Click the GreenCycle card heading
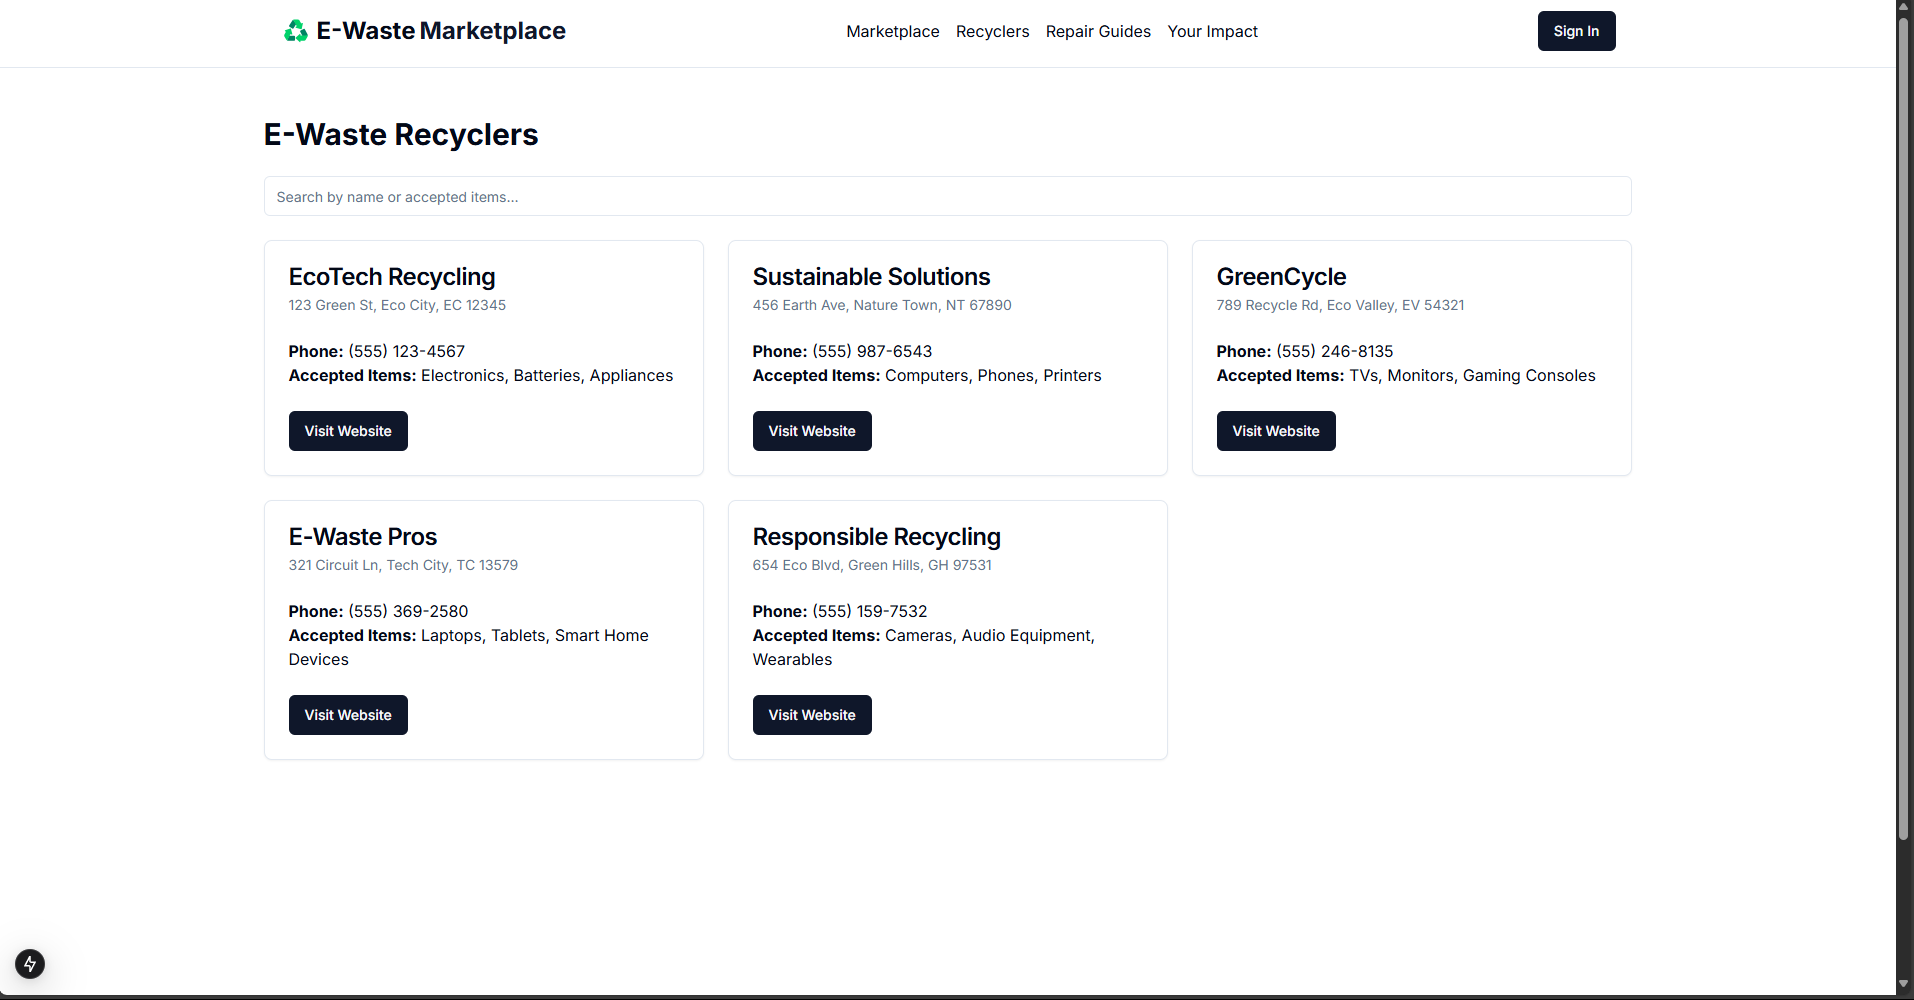 pyautogui.click(x=1281, y=277)
